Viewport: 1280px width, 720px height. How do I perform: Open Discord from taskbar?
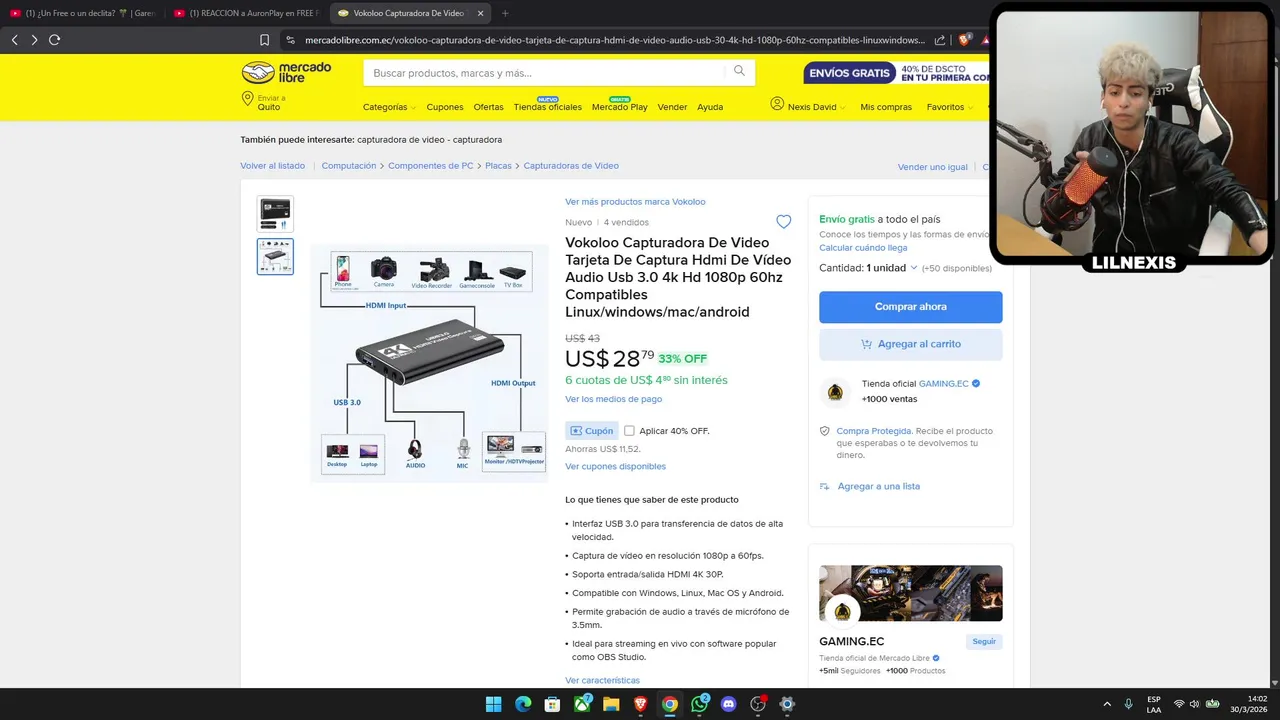[x=728, y=704]
